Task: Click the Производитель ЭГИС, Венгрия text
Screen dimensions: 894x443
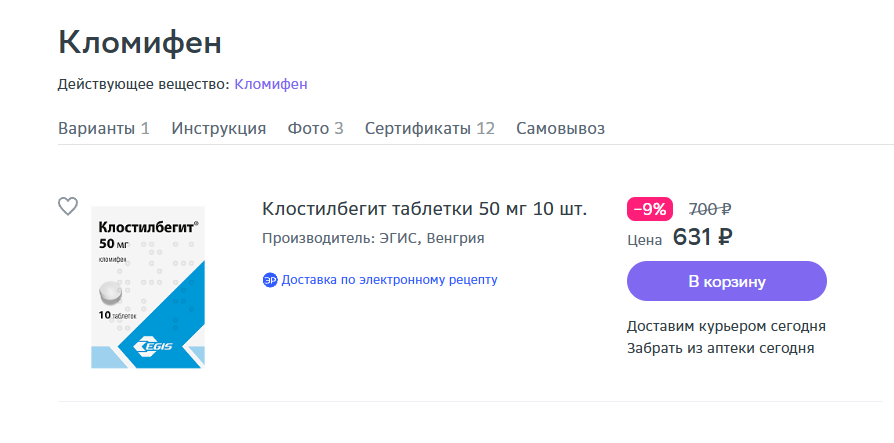Action: [x=373, y=238]
